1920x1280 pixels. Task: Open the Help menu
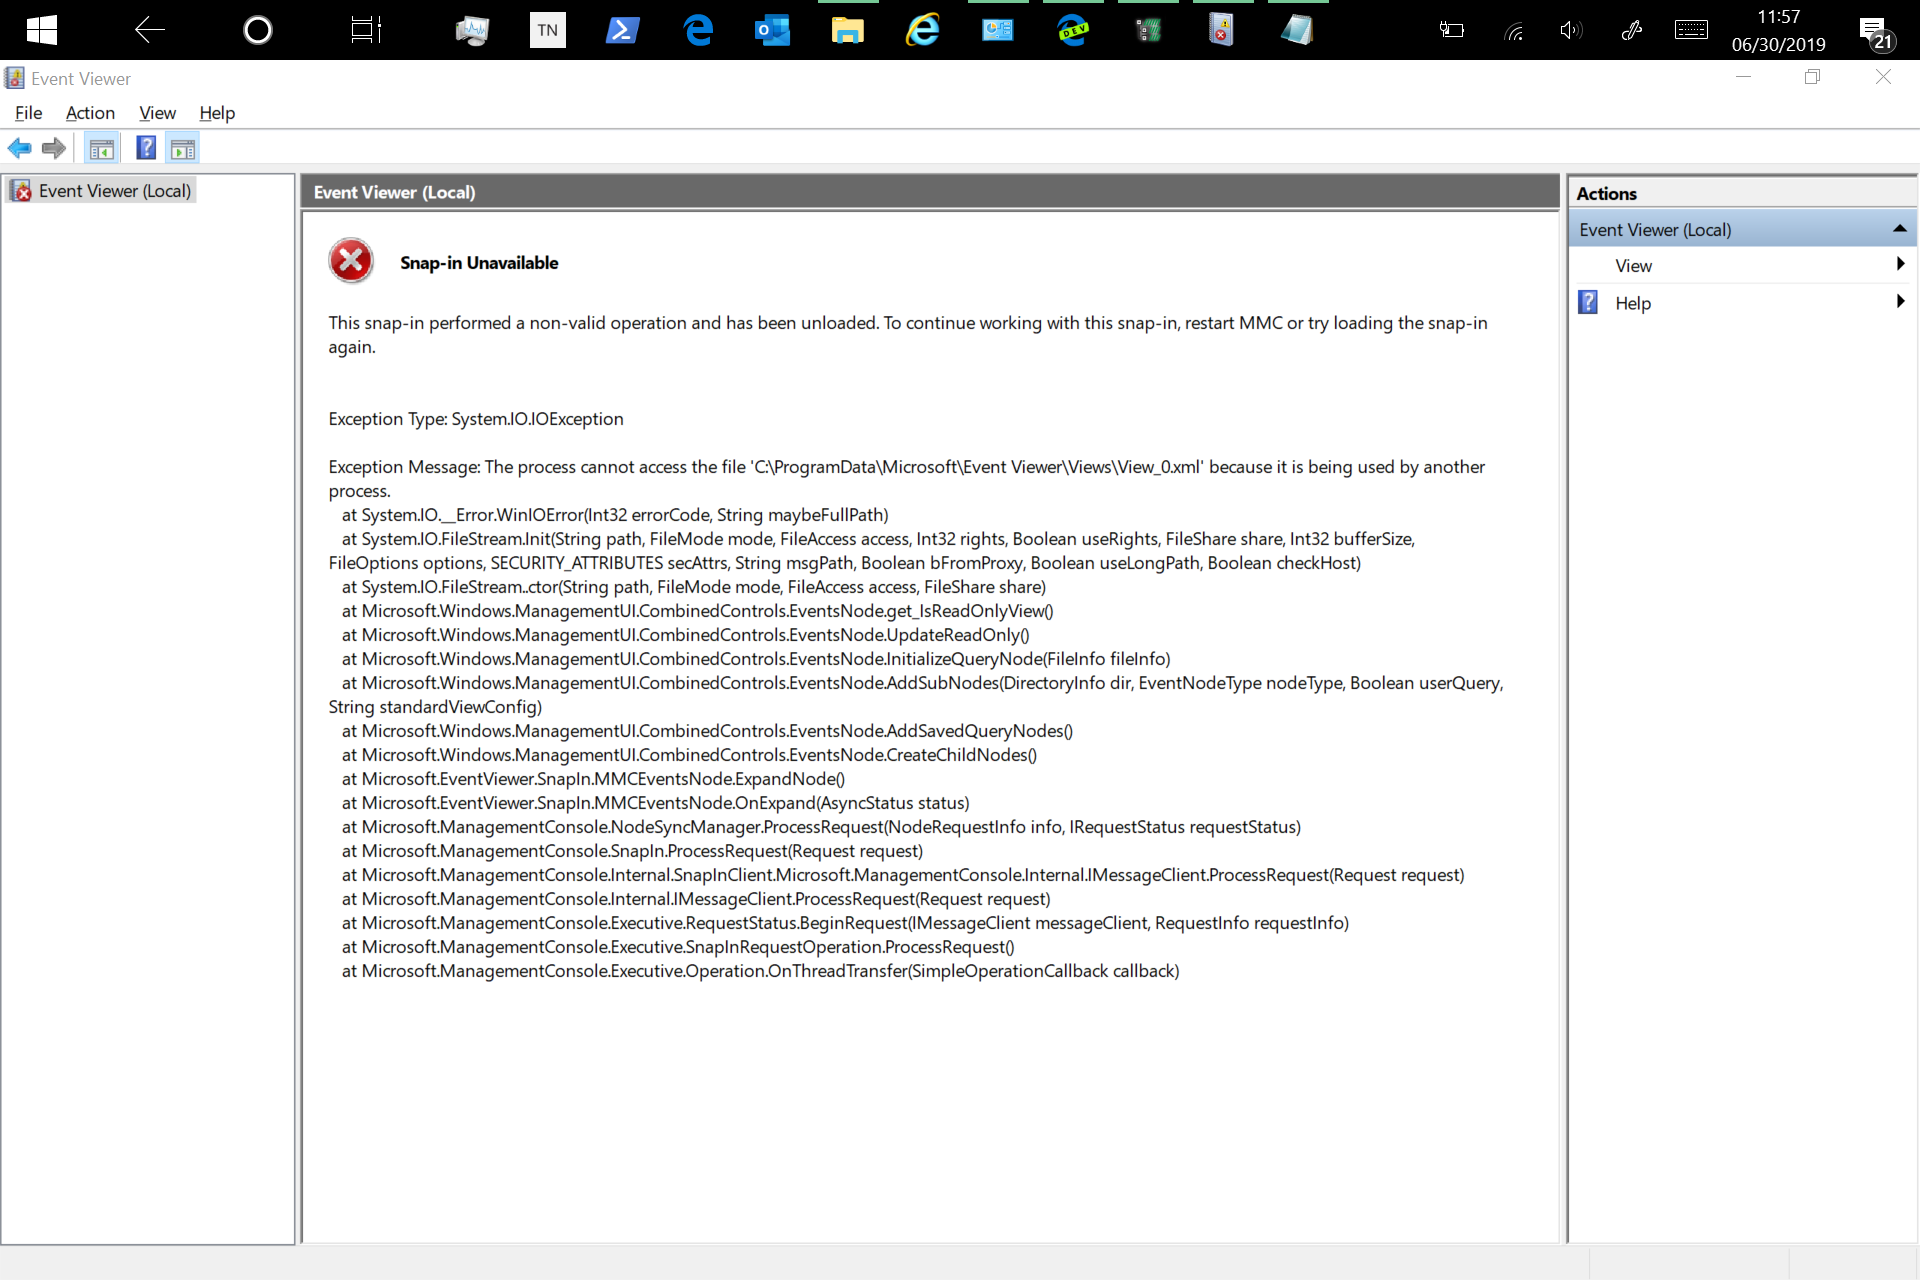click(217, 113)
